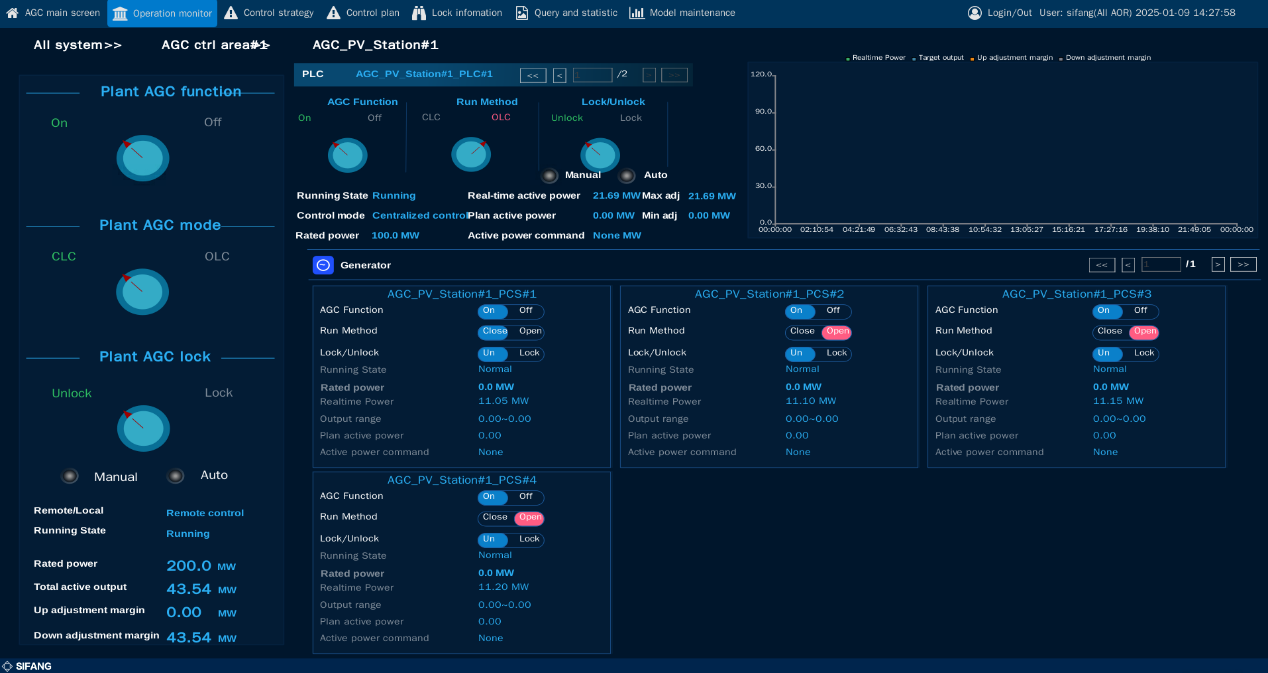
Task: Select Auto radio under Plant AGC lock
Action: [176, 476]
